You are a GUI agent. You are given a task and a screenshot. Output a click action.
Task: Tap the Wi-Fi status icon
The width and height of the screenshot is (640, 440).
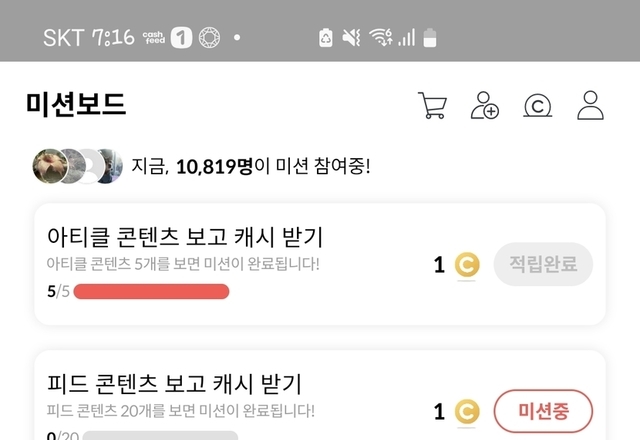tap(381, 38)
